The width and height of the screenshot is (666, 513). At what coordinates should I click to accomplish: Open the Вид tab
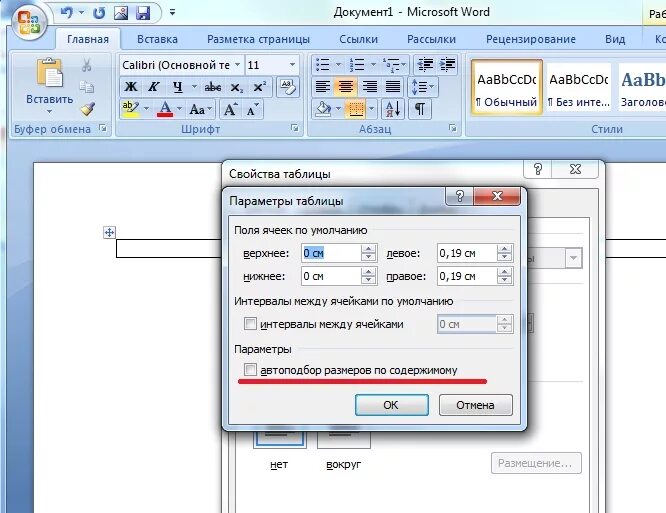[x=615, y=39]
